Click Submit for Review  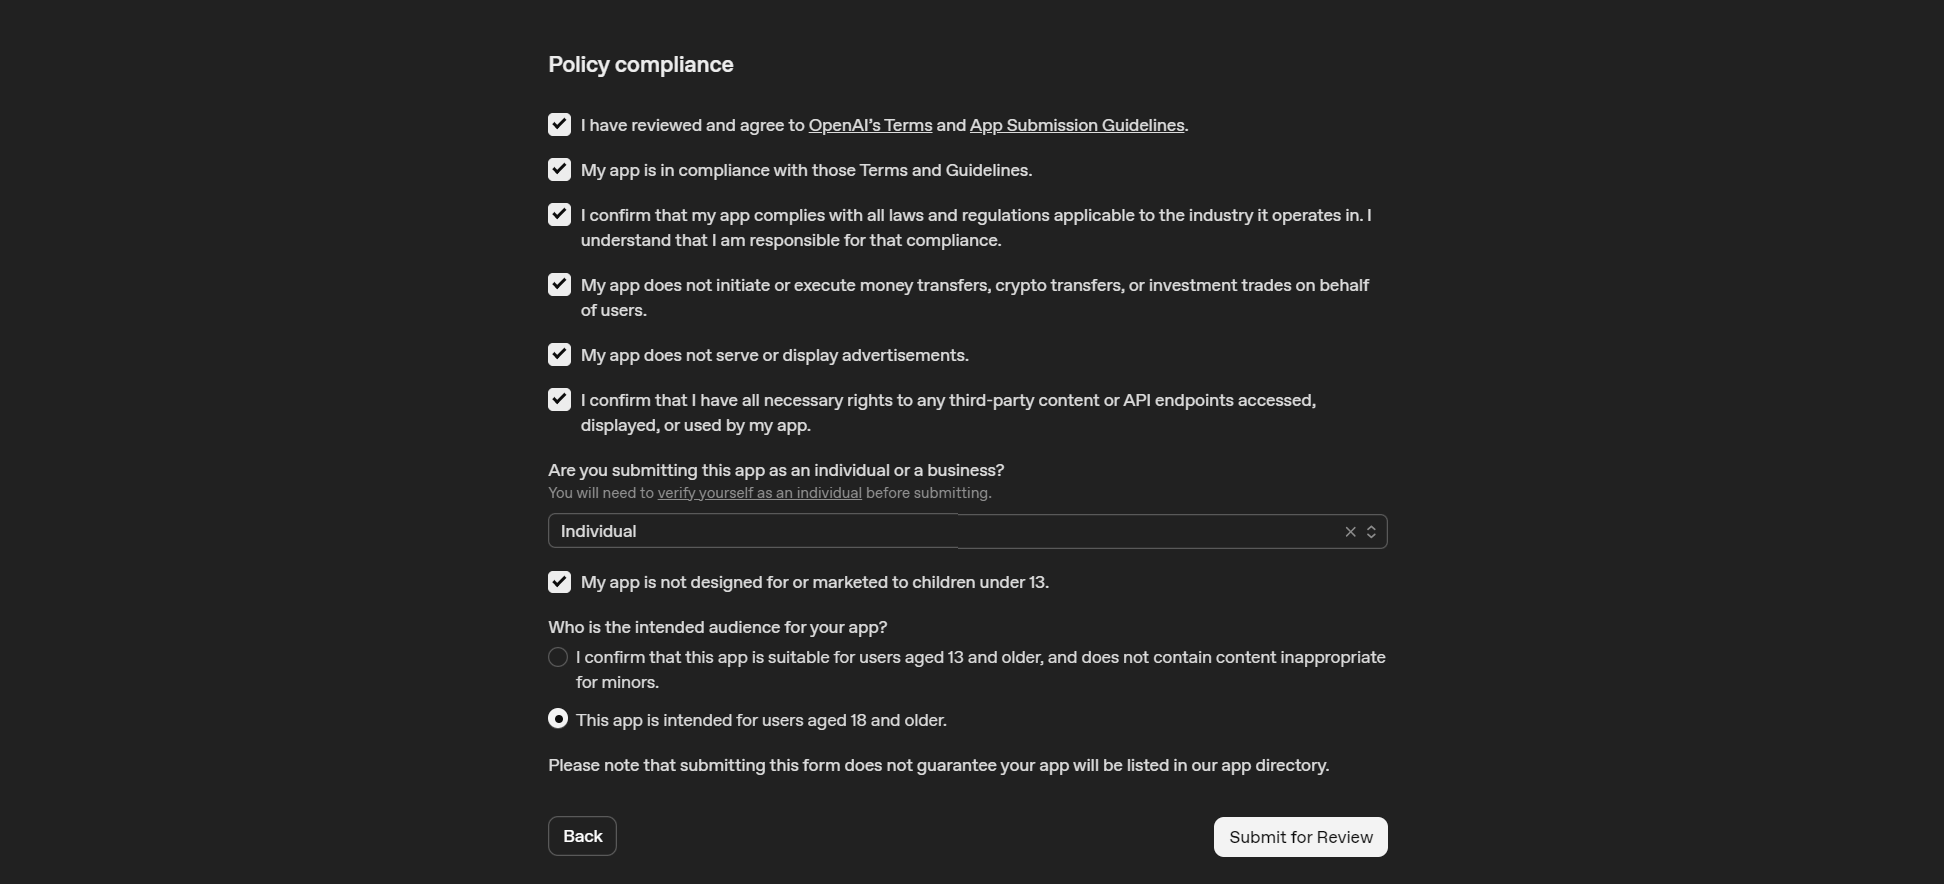pyautogui.click(x=1299, y=836)
